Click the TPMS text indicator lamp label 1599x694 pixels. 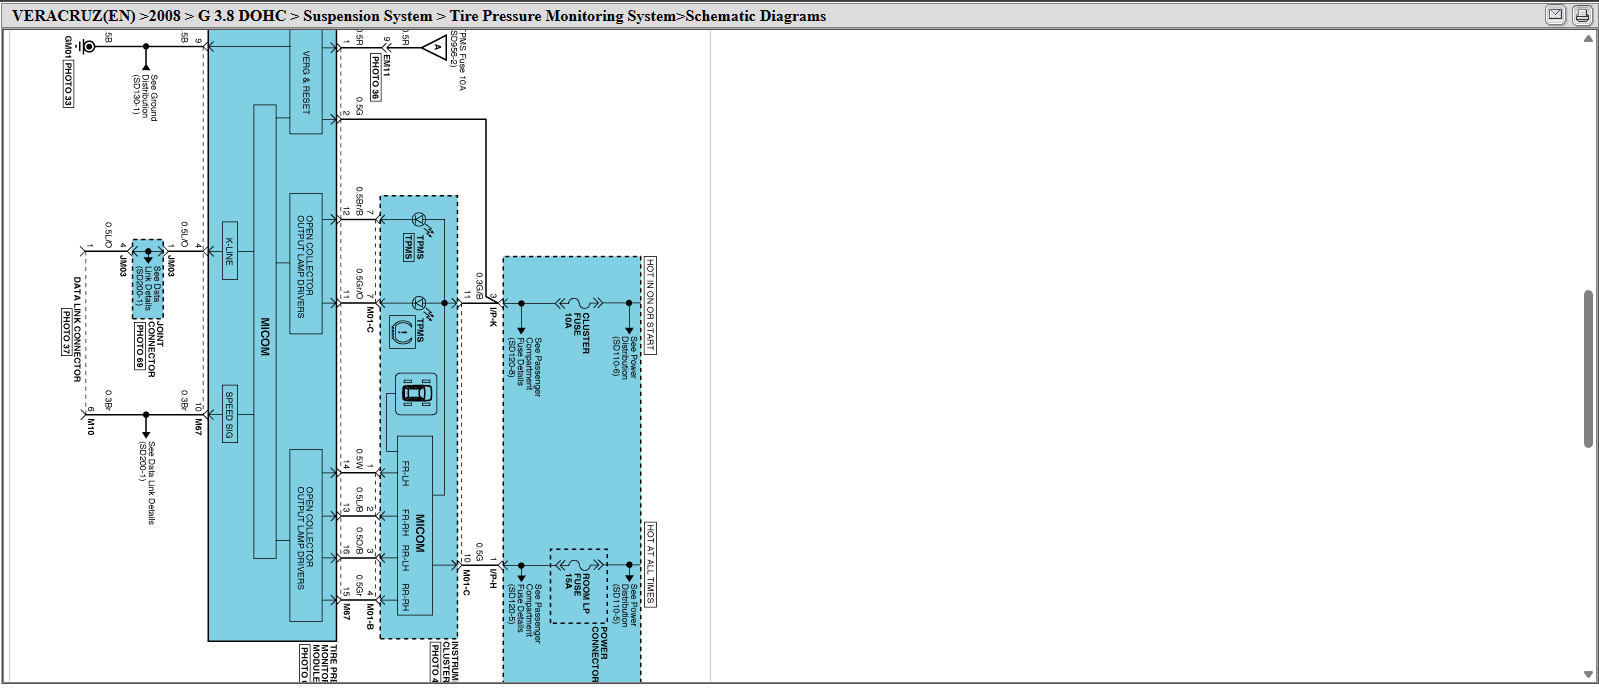[409, 247]
